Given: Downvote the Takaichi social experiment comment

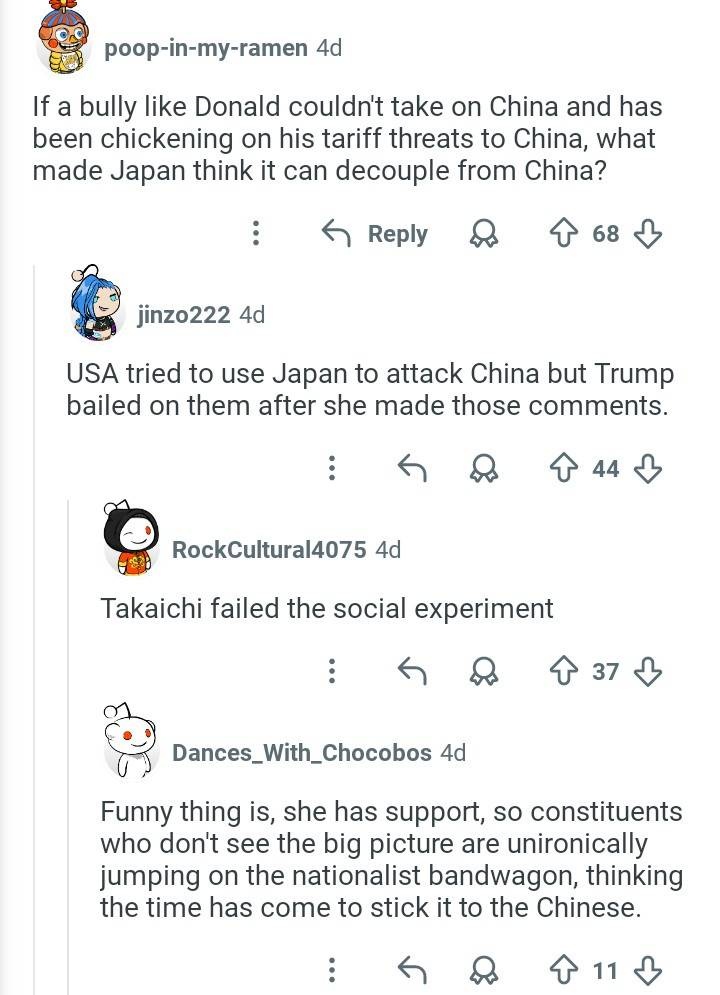Looking at the screenshot, I should point(648,671).
